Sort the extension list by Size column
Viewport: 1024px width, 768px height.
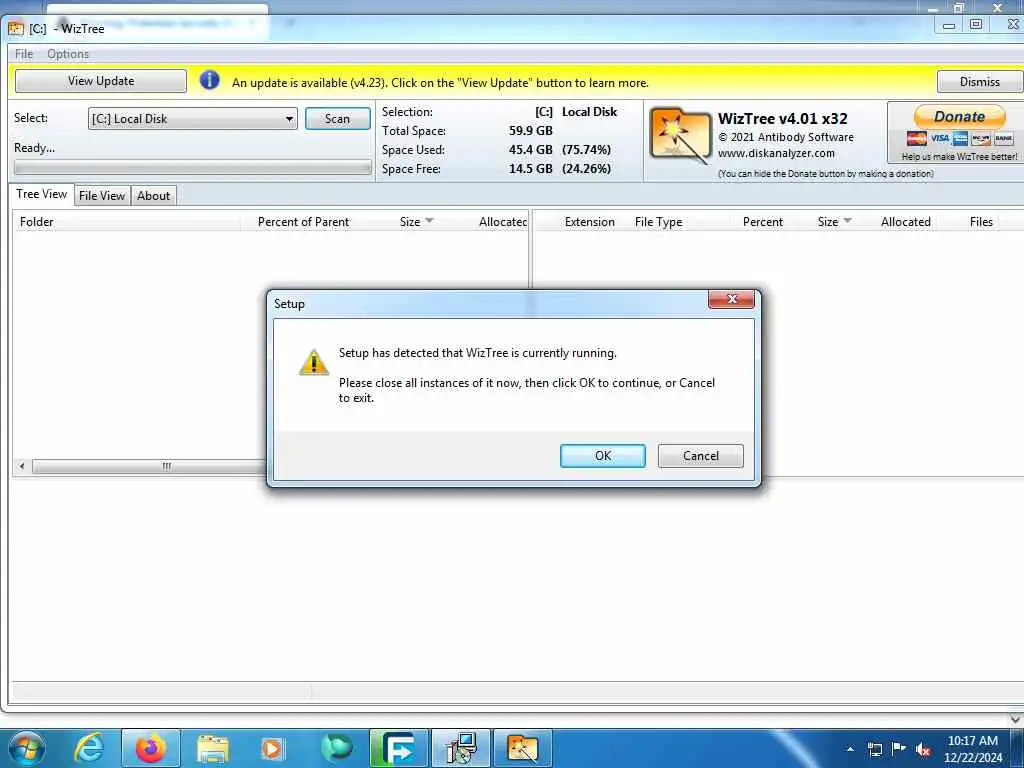(x=828, y=222)
